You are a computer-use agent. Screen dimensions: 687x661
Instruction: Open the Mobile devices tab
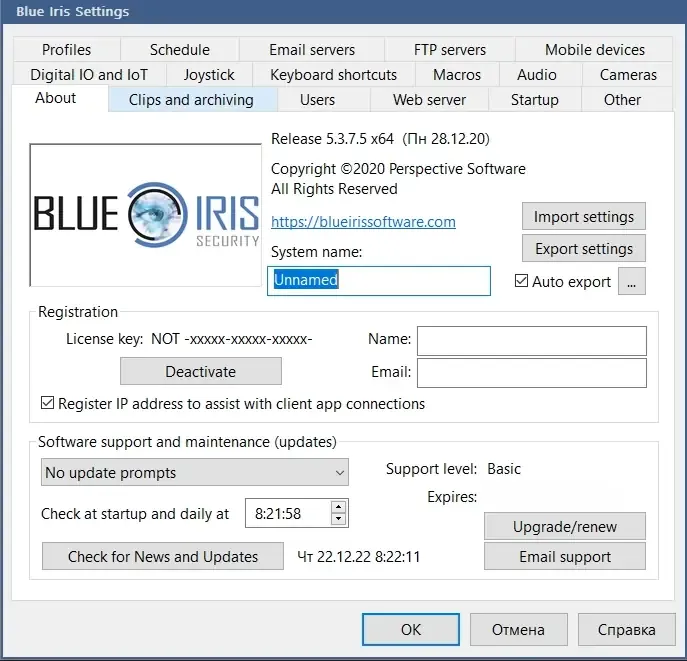tap(595, 49)
